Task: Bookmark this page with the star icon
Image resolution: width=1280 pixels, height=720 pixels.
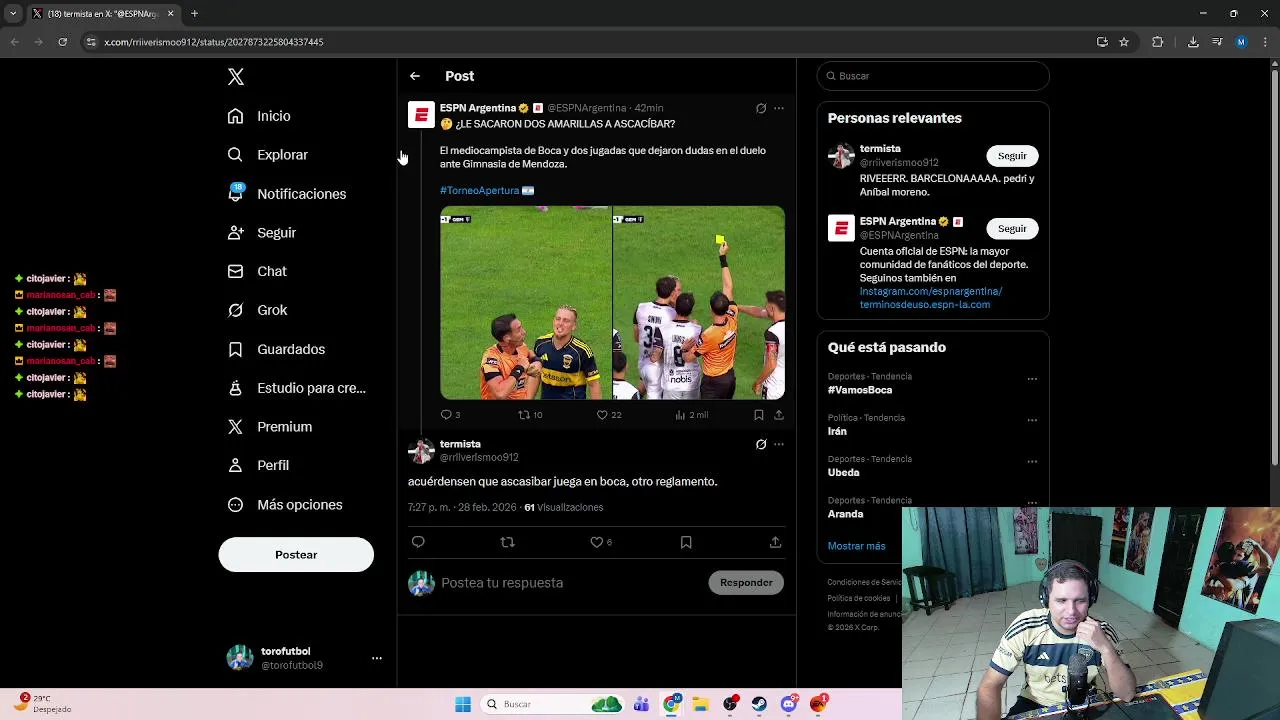Action: (x=1124, y=42)
